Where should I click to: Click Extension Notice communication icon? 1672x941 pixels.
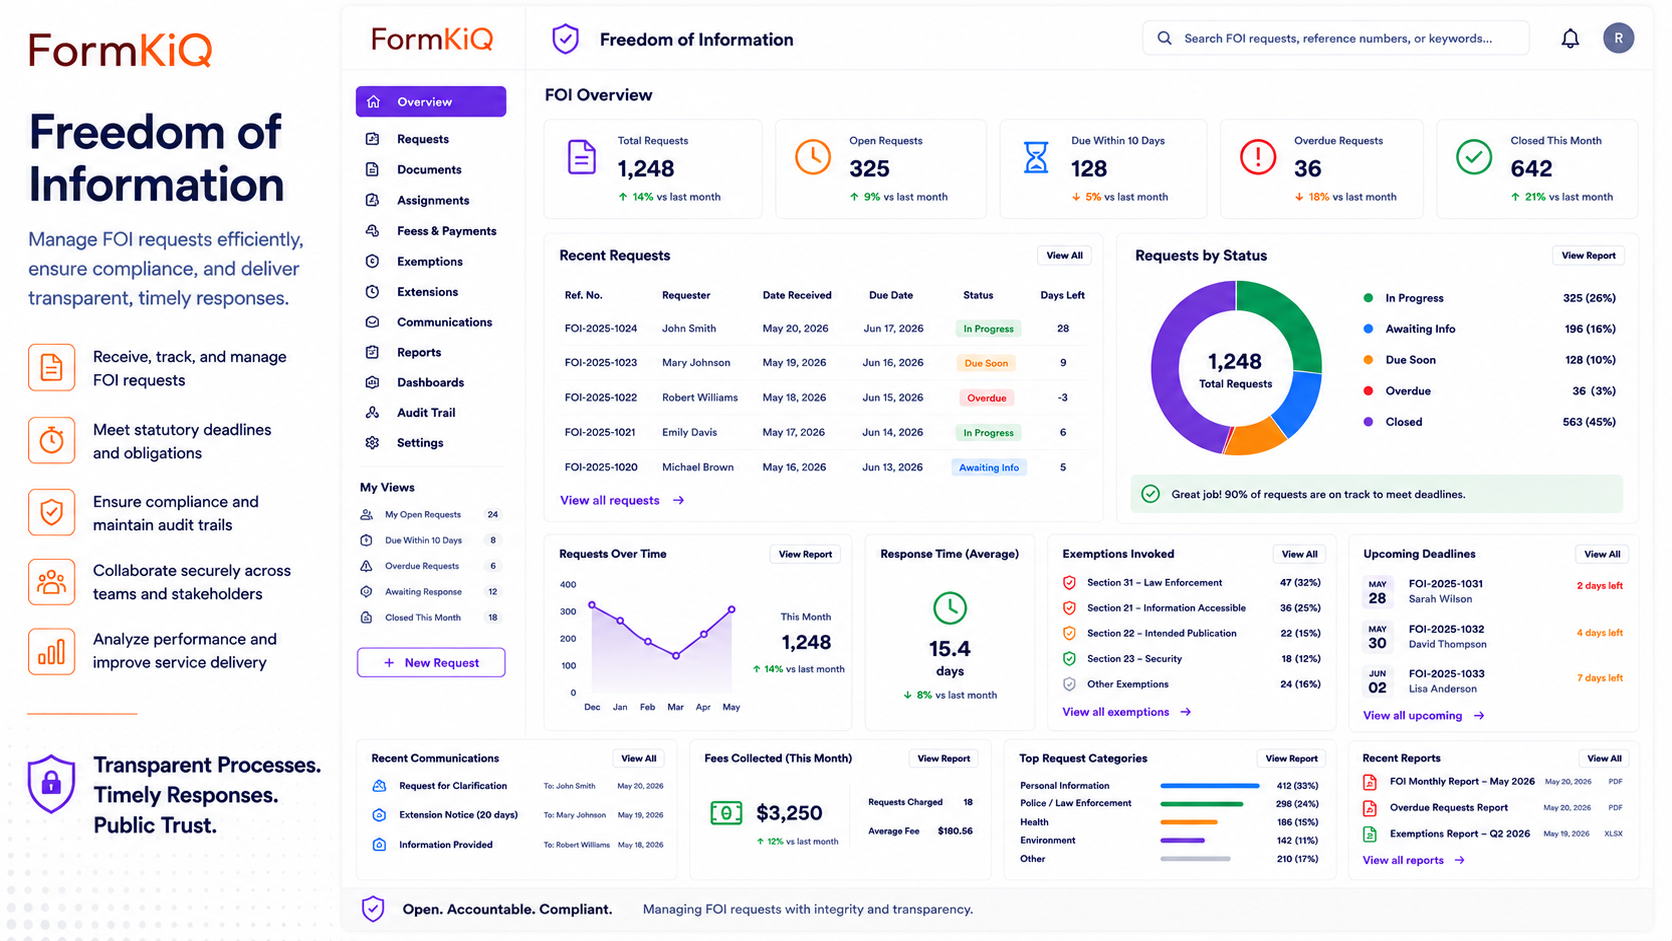coord(379,815)
